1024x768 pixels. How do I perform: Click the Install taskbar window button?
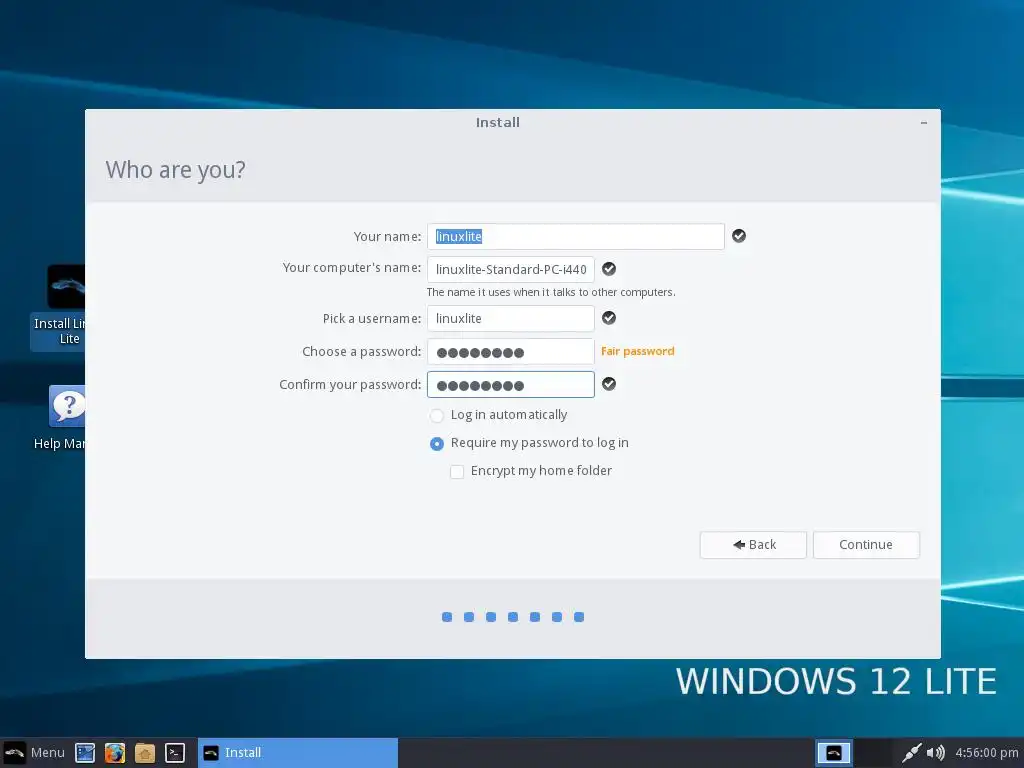pos(298,753)
